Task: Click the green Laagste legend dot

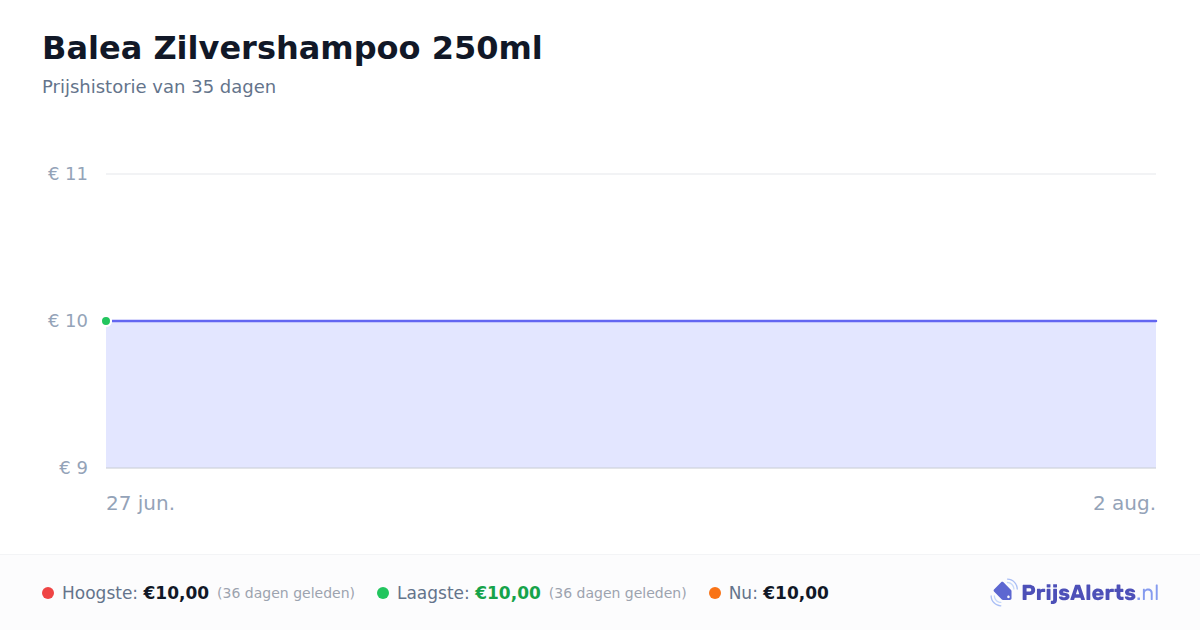Action: (383, 593)
